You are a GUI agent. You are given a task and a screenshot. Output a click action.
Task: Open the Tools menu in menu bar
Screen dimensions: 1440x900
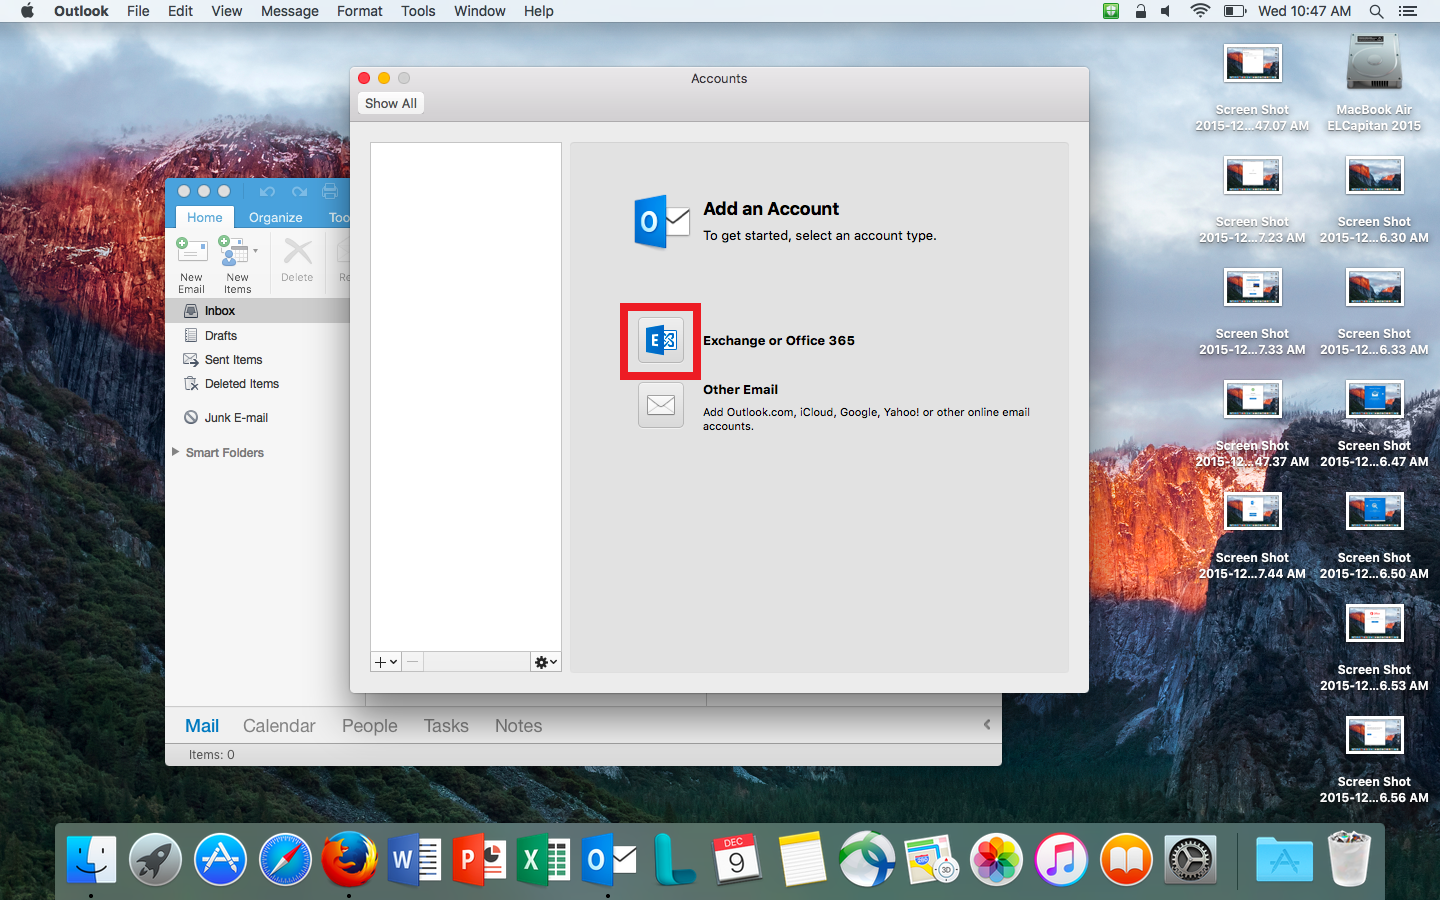point(418,11)
